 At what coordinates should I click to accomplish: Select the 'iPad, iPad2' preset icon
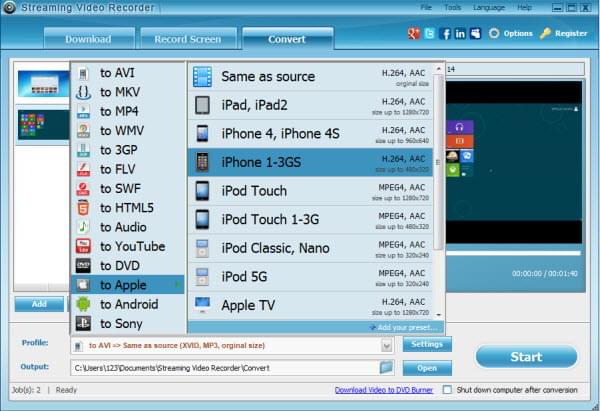pos(202,105)
